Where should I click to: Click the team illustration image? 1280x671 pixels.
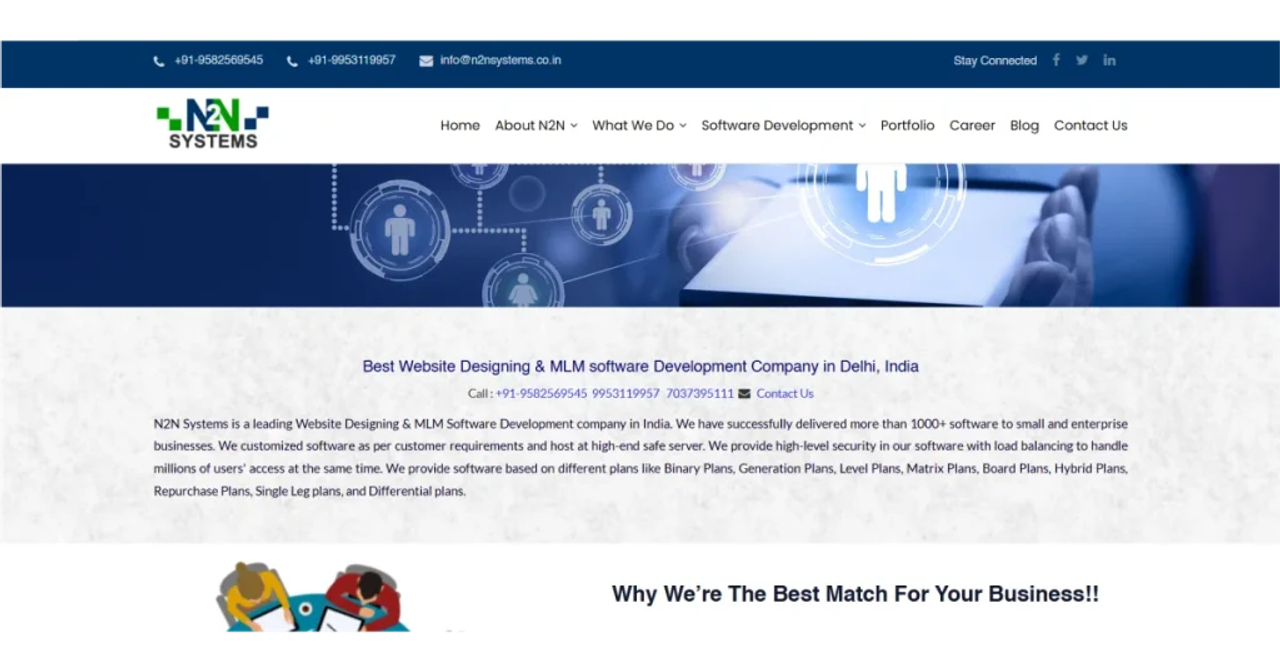click(x=313, y=596)
